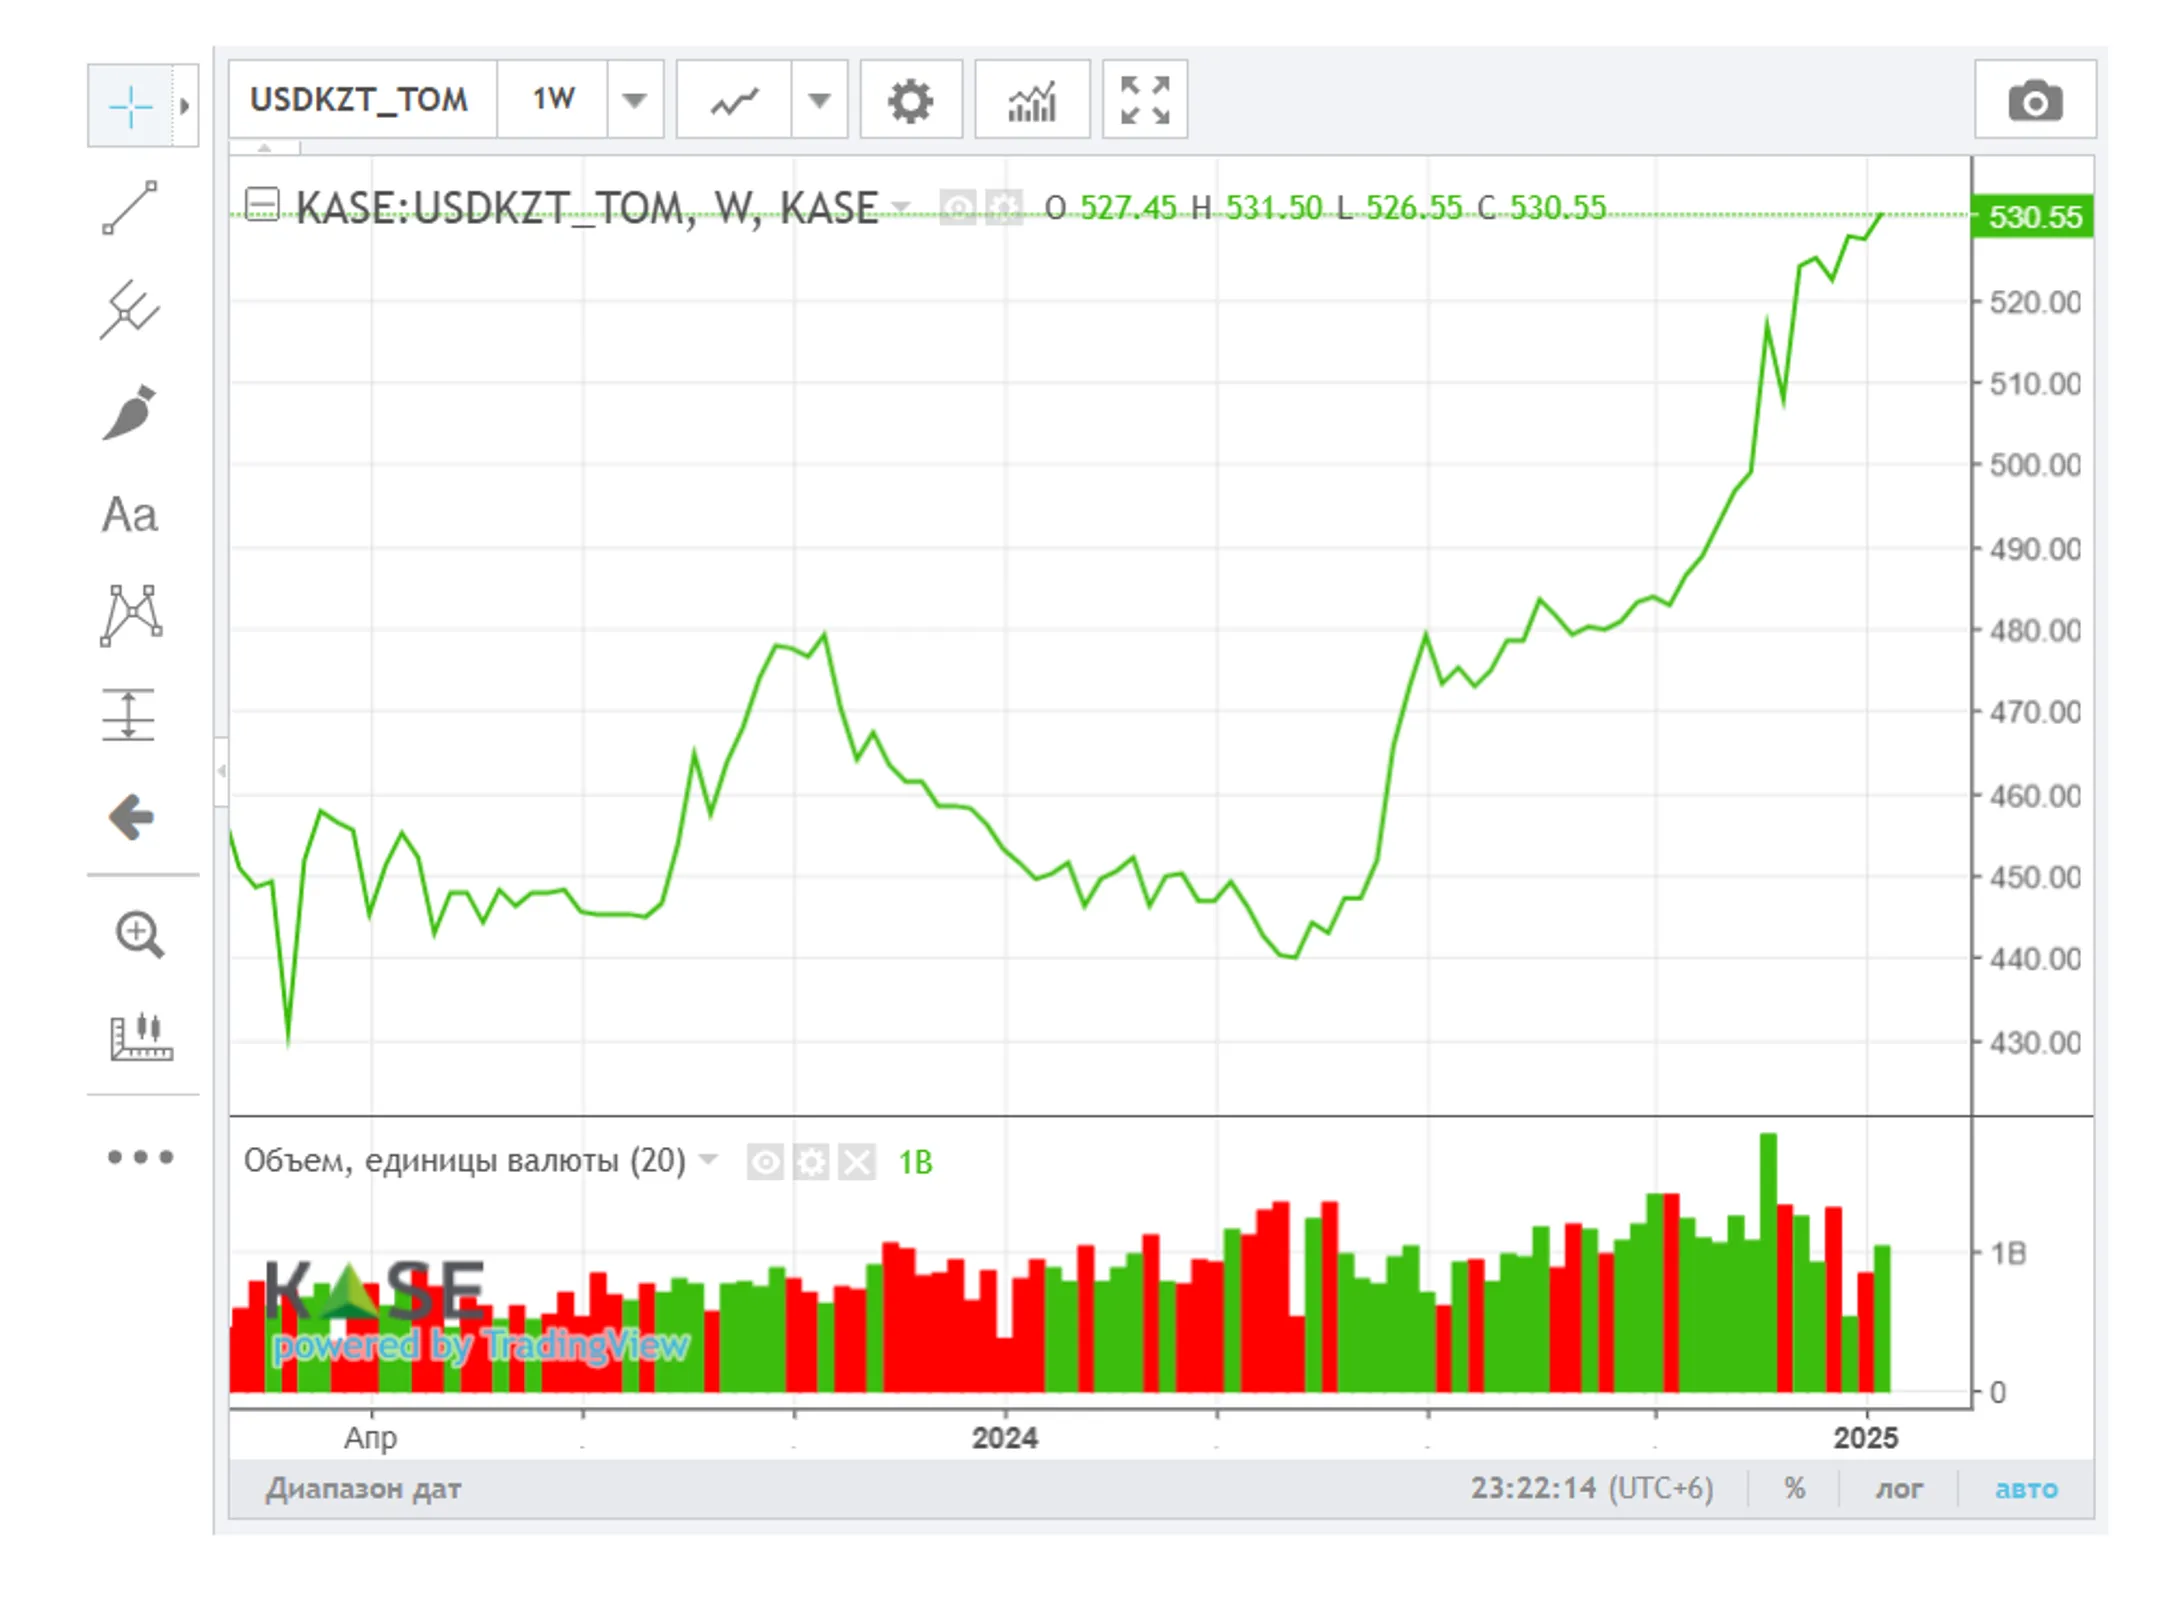This screenshot has height=1599, width=2160.
Task: Select the brush drawing tool
Action: tap(130, 412)
